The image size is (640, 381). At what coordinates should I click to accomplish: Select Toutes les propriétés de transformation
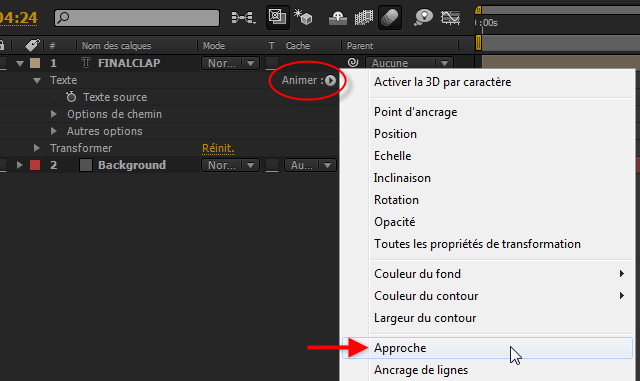click(477, 244)
